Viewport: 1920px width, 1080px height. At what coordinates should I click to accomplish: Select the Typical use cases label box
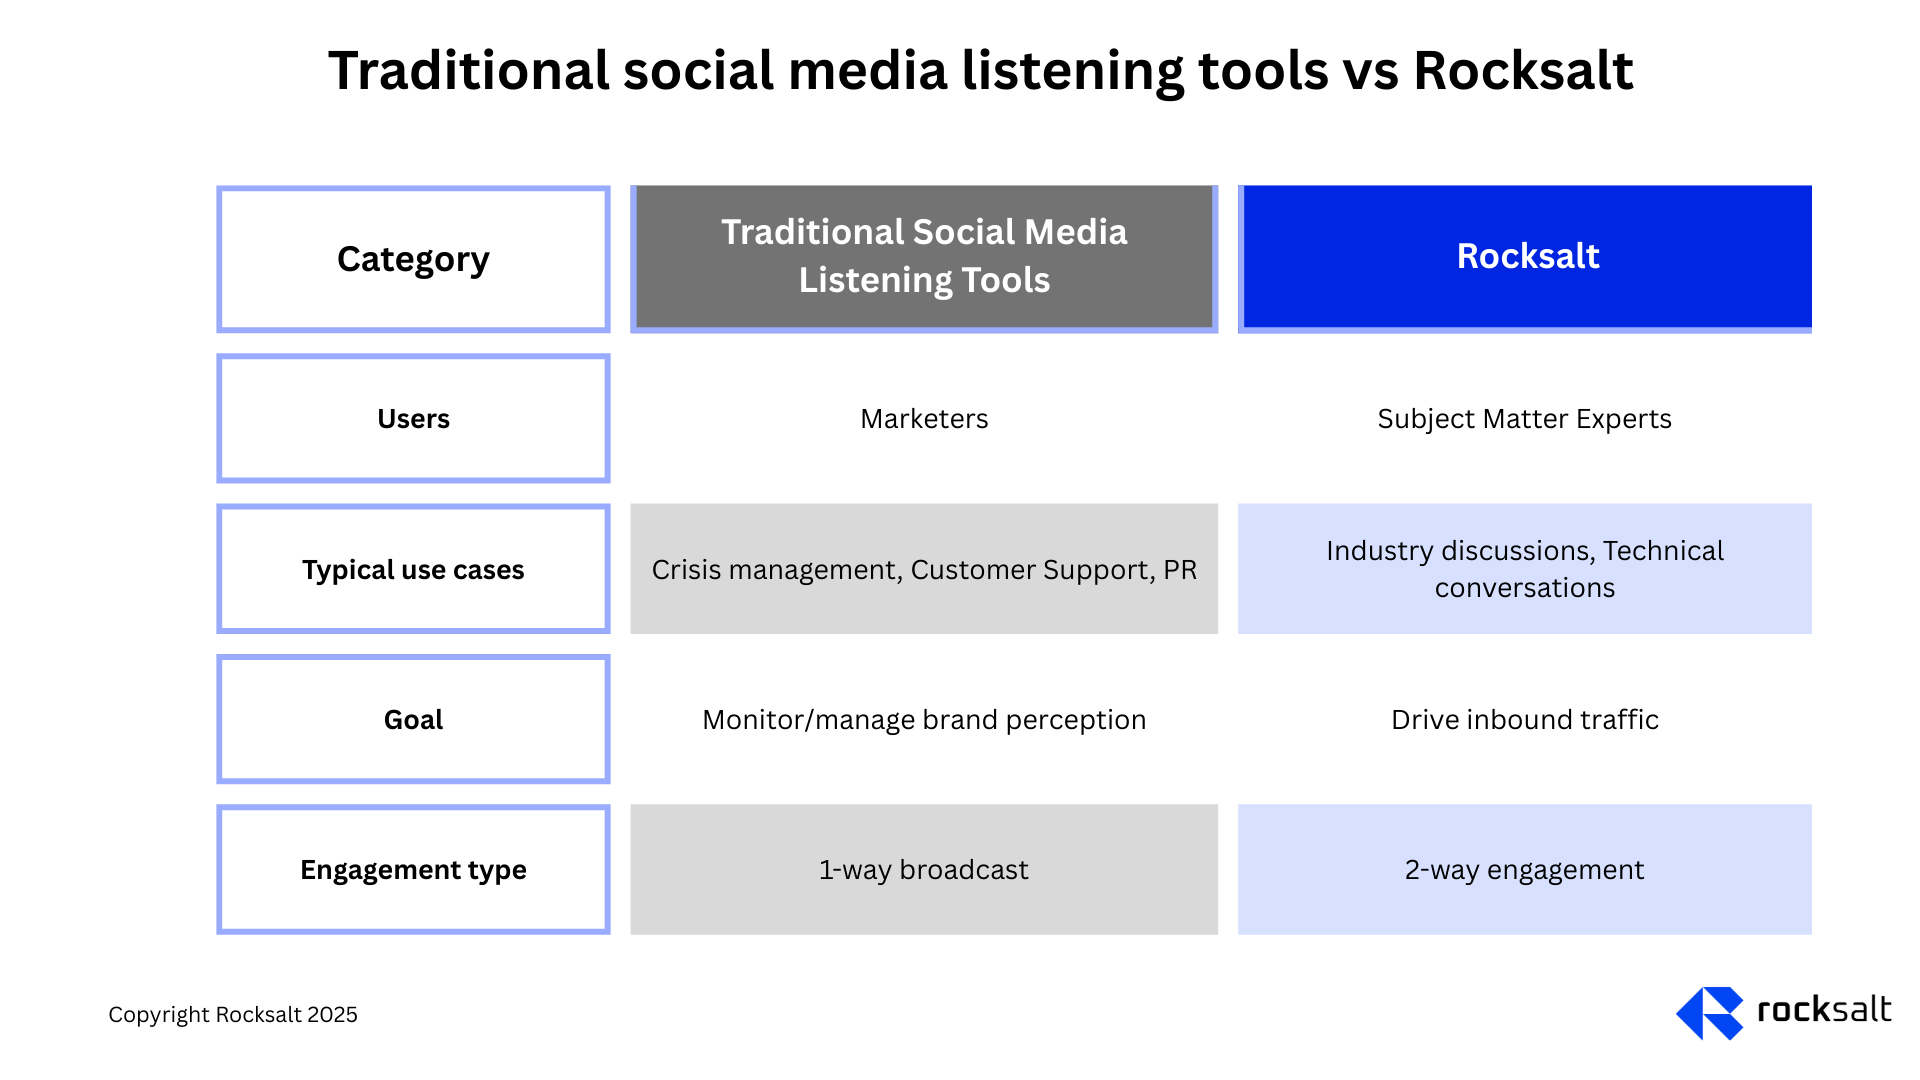413,569
